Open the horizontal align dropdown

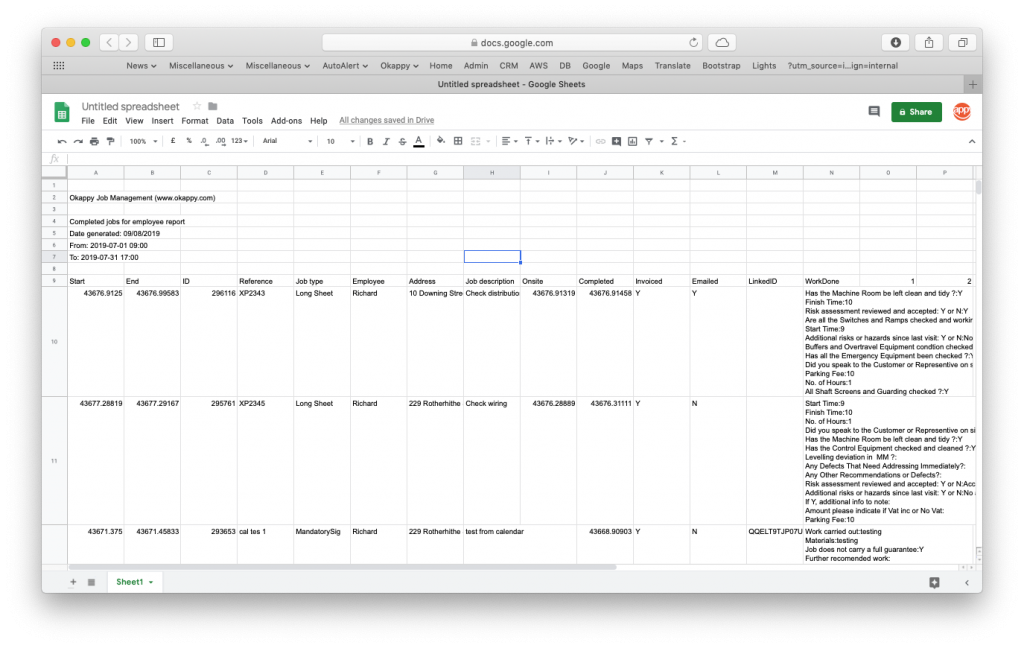coord(509,141)
